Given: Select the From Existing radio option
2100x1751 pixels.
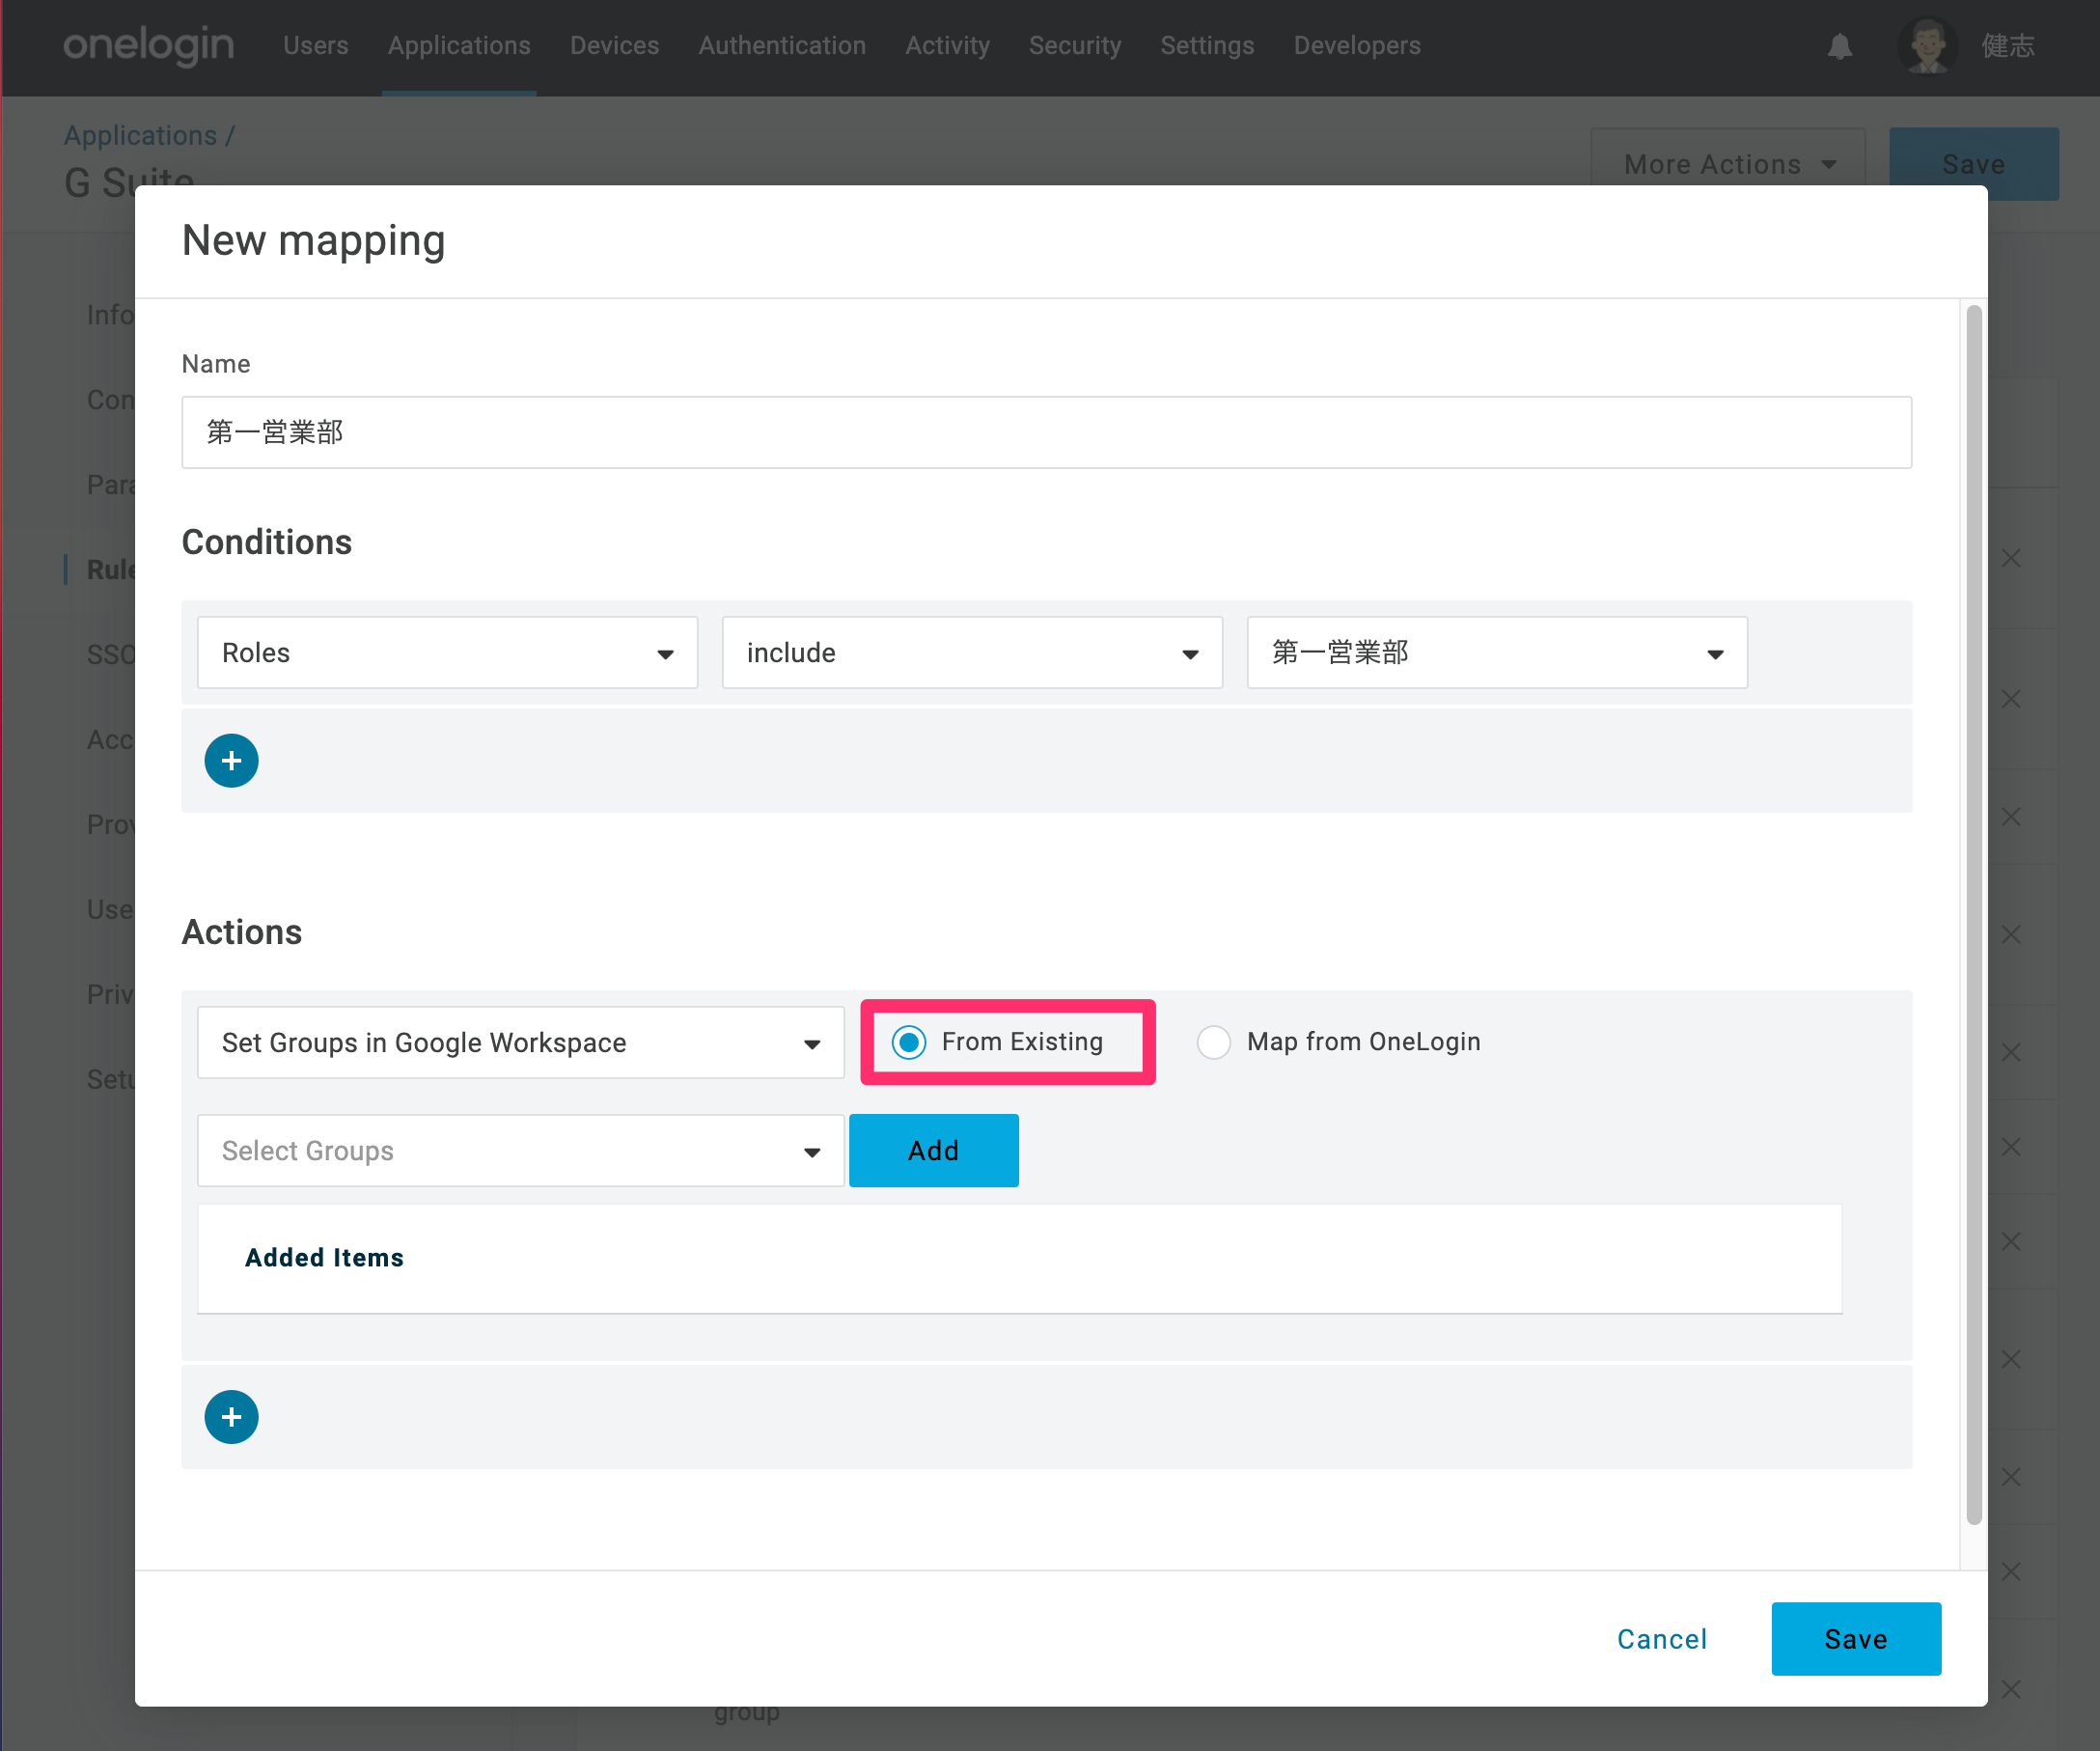Looking at the screenshot, I should click(x=909, y=1042).
